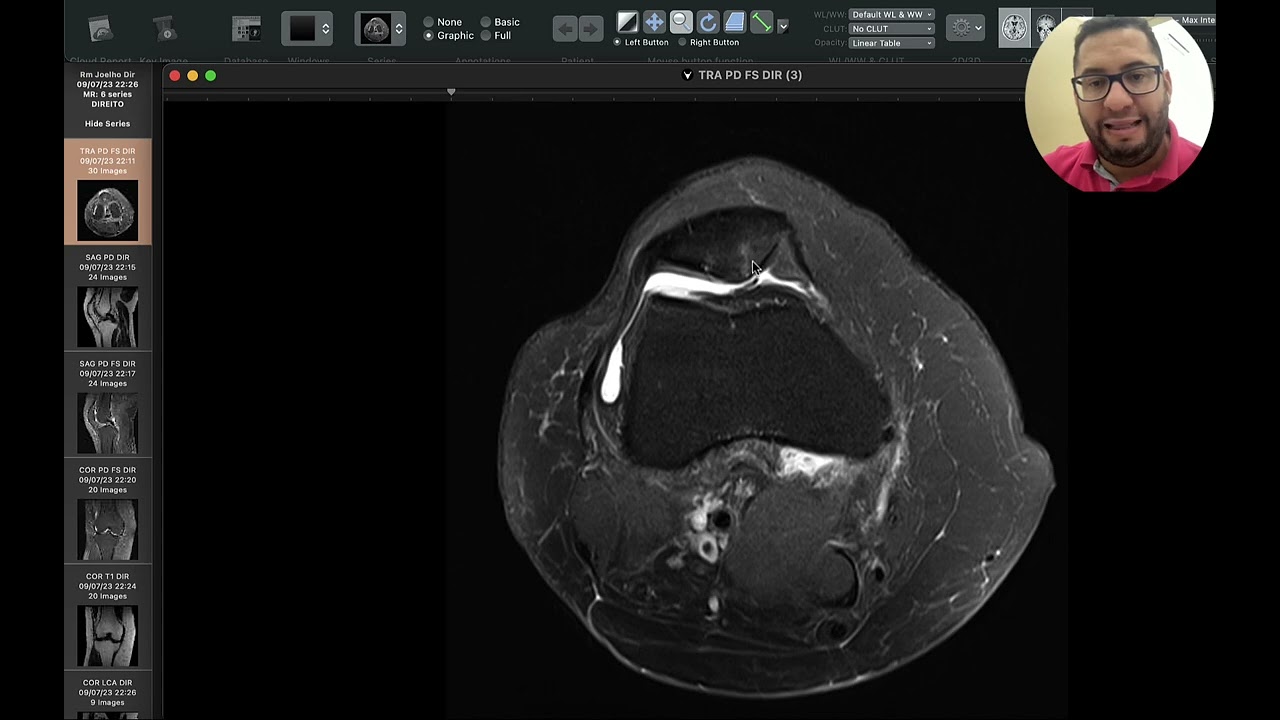
Task: Open the Windows layout dropdown
Action: [307, 29]
